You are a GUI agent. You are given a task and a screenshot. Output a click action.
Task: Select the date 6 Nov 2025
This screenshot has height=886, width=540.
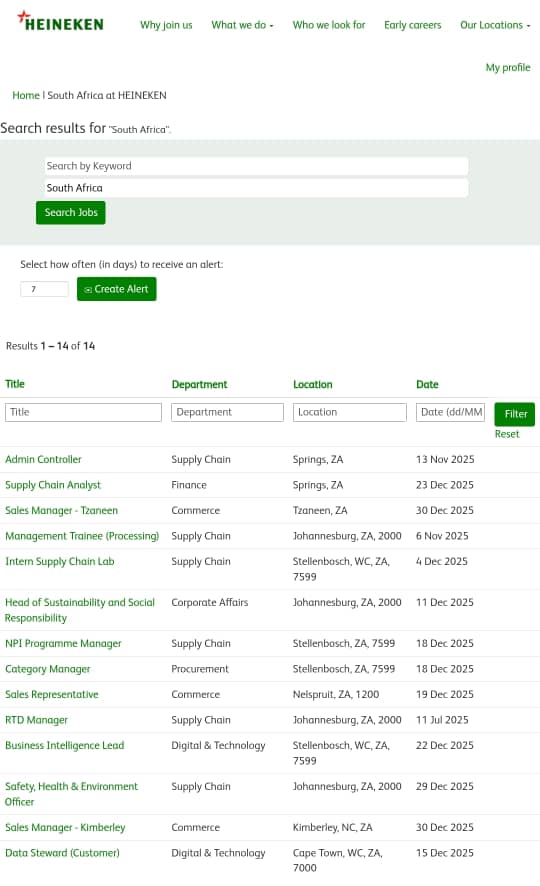click(x=442, y=536)
